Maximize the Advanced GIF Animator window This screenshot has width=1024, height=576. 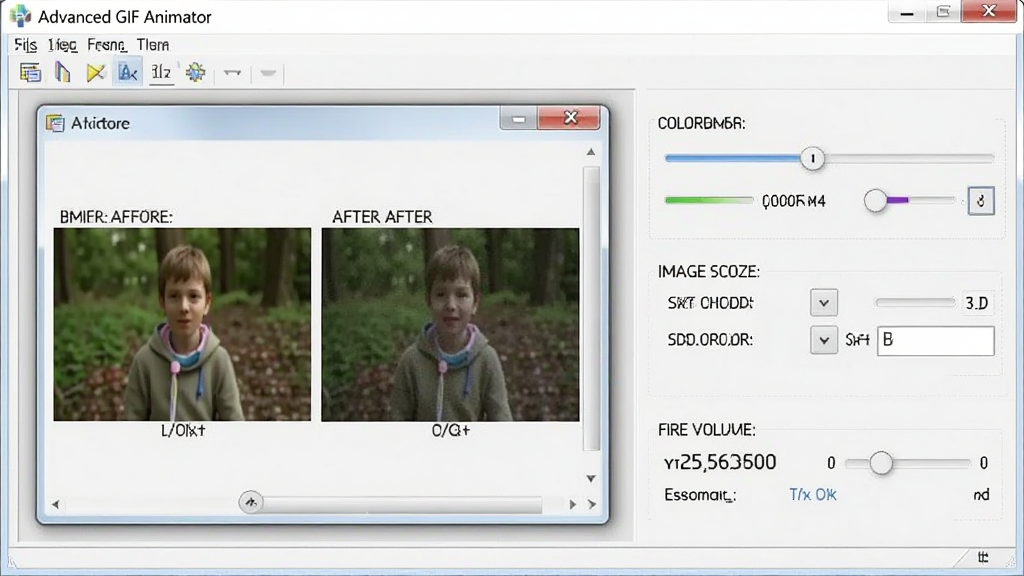click(943, 12)
